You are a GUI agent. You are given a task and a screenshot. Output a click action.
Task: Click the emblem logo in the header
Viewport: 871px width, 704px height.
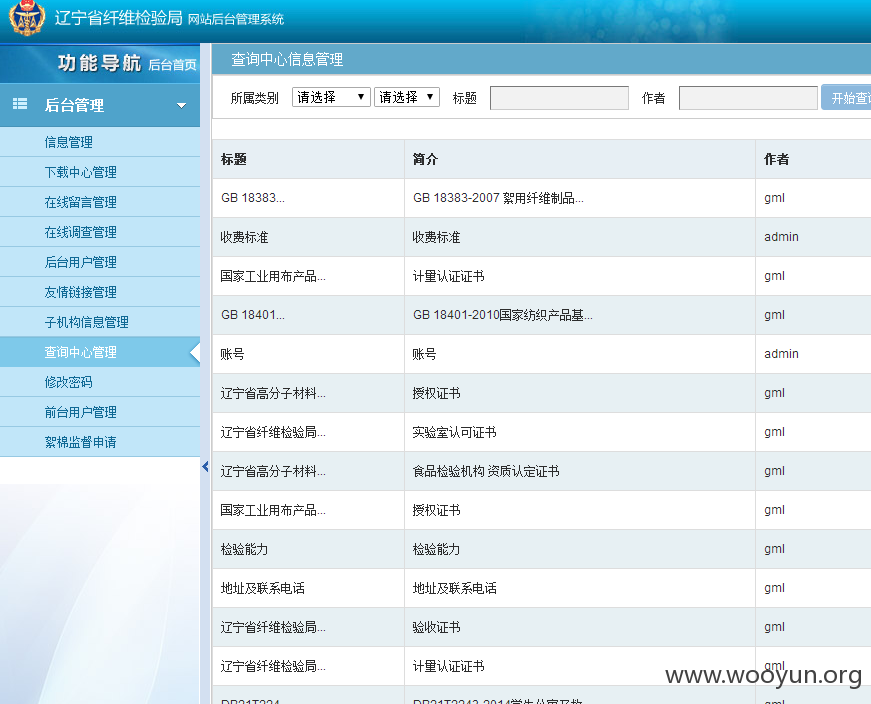tap(27, 18)
